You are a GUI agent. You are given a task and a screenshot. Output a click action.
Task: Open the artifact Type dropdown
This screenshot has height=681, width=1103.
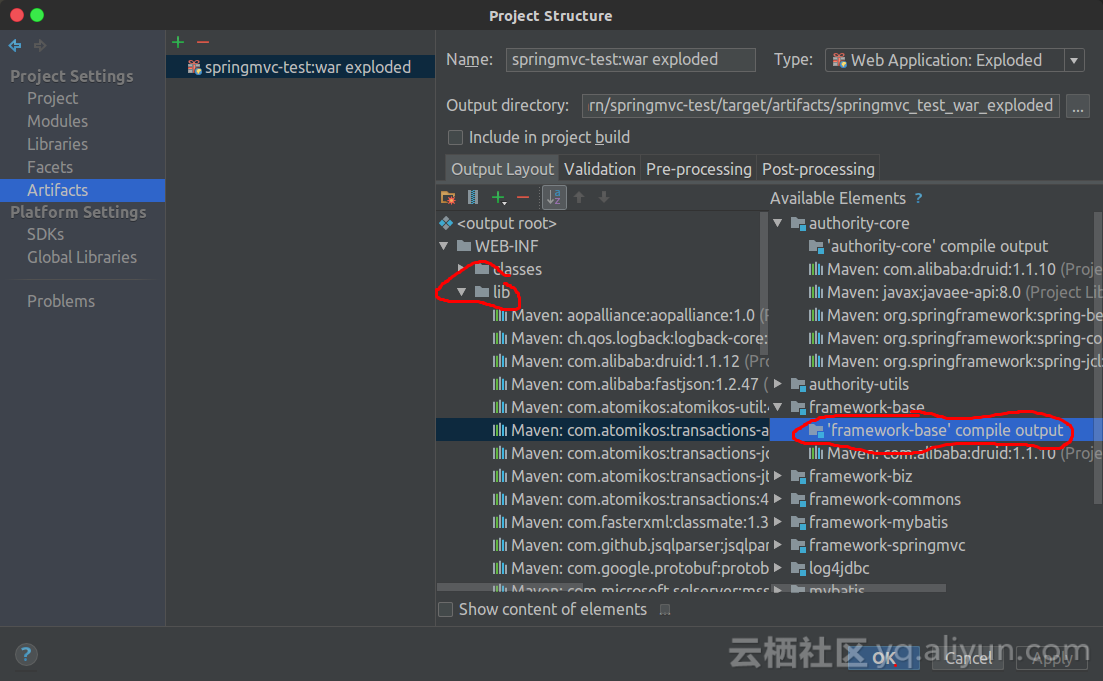point(1073,61)
